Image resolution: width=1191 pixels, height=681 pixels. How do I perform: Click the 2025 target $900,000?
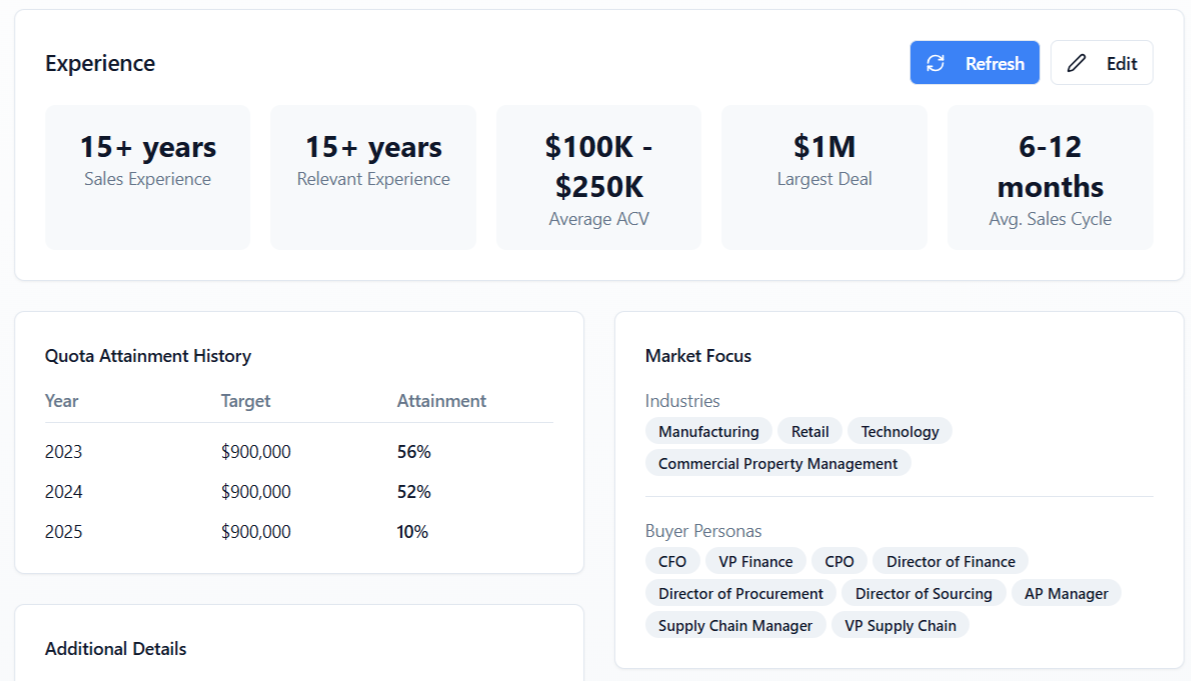pyautogui.click(x=256, y=531)
